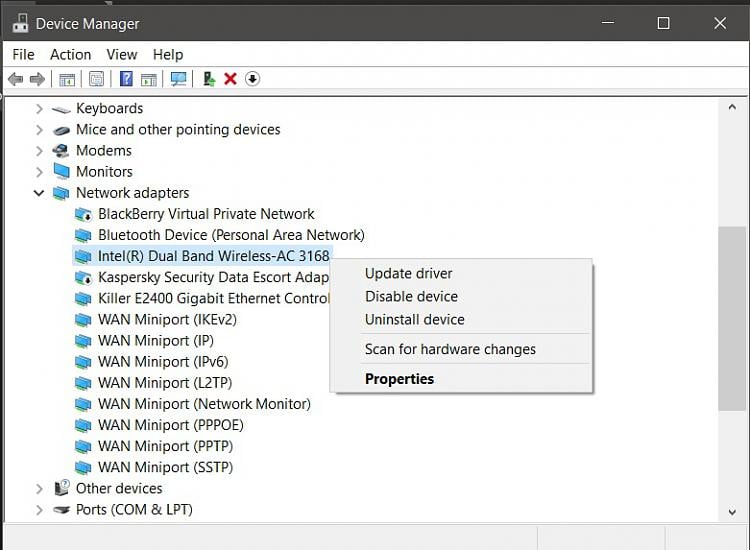Select WAN Miniport (PPPOE) device
This screenshot has height=550, width=750.
tap(170, 425)
